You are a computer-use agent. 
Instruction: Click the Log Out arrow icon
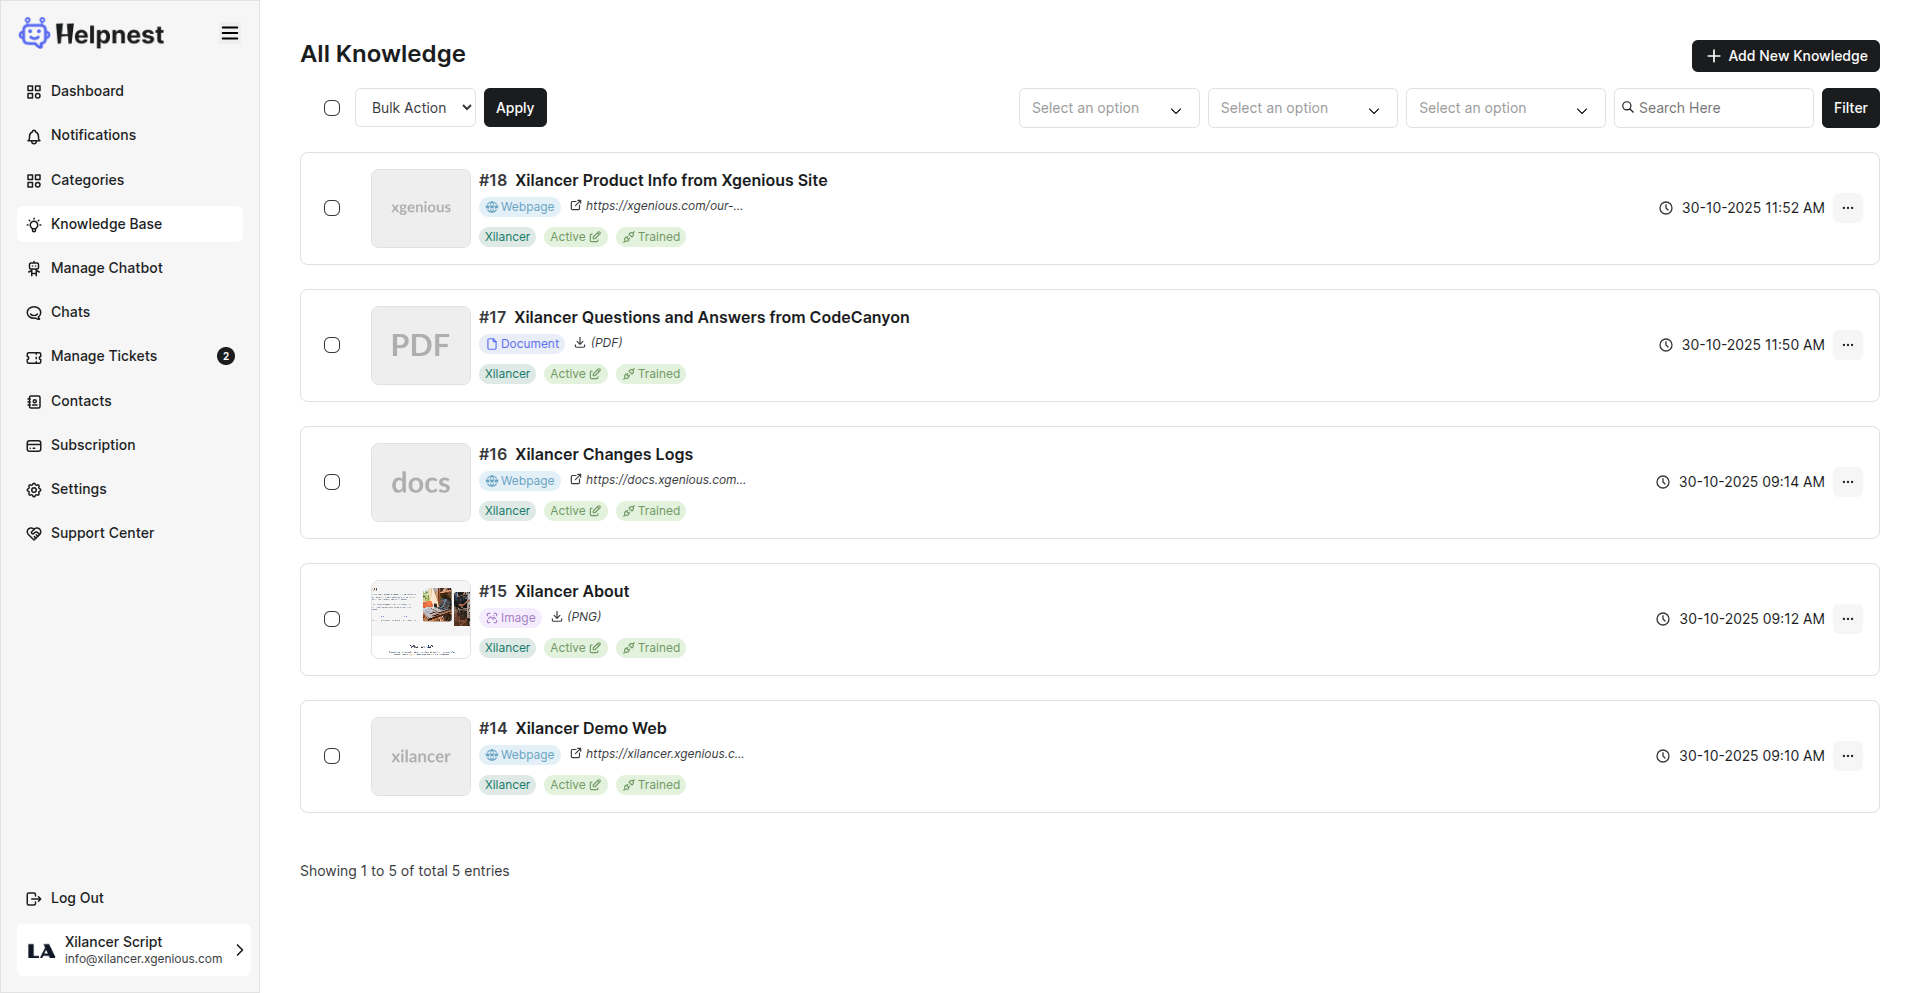tap(34, 899)
